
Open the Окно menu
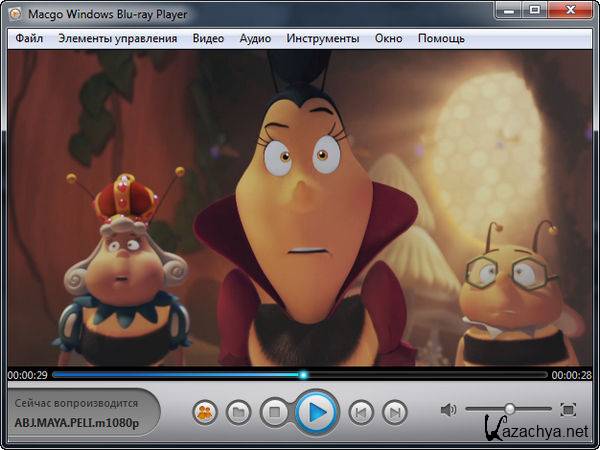(388, 38)
